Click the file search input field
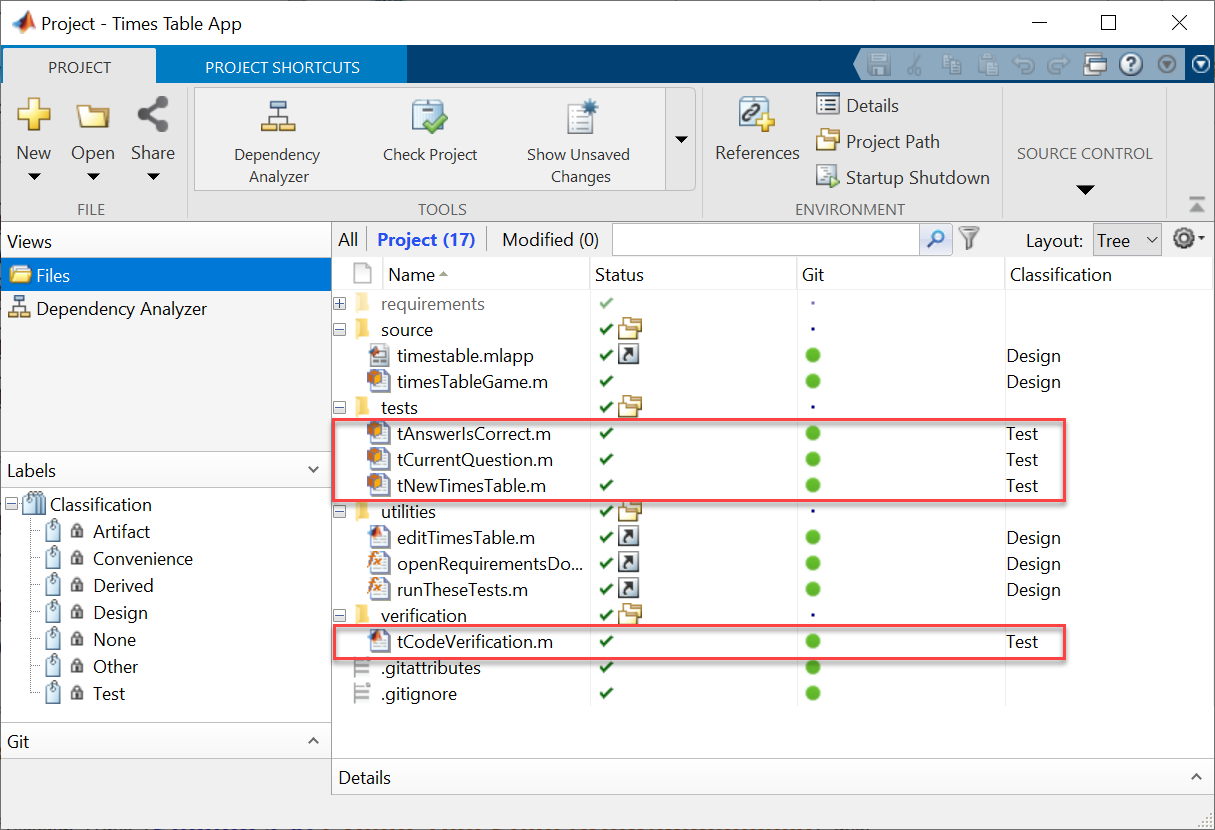The width and height of the screenshot is (1215, 830). click(x=765, y=240)
